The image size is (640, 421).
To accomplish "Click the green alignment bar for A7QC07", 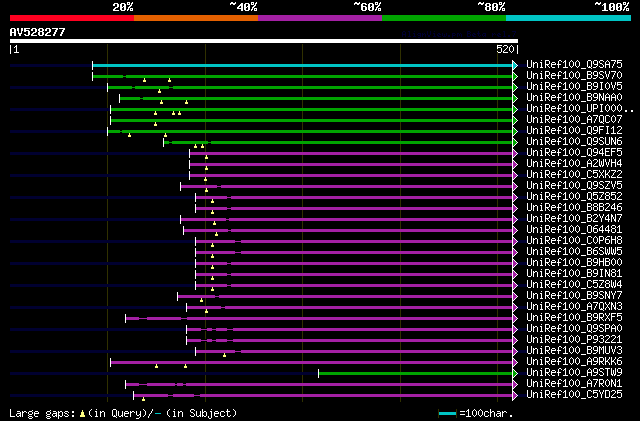I will pos(312,120).
